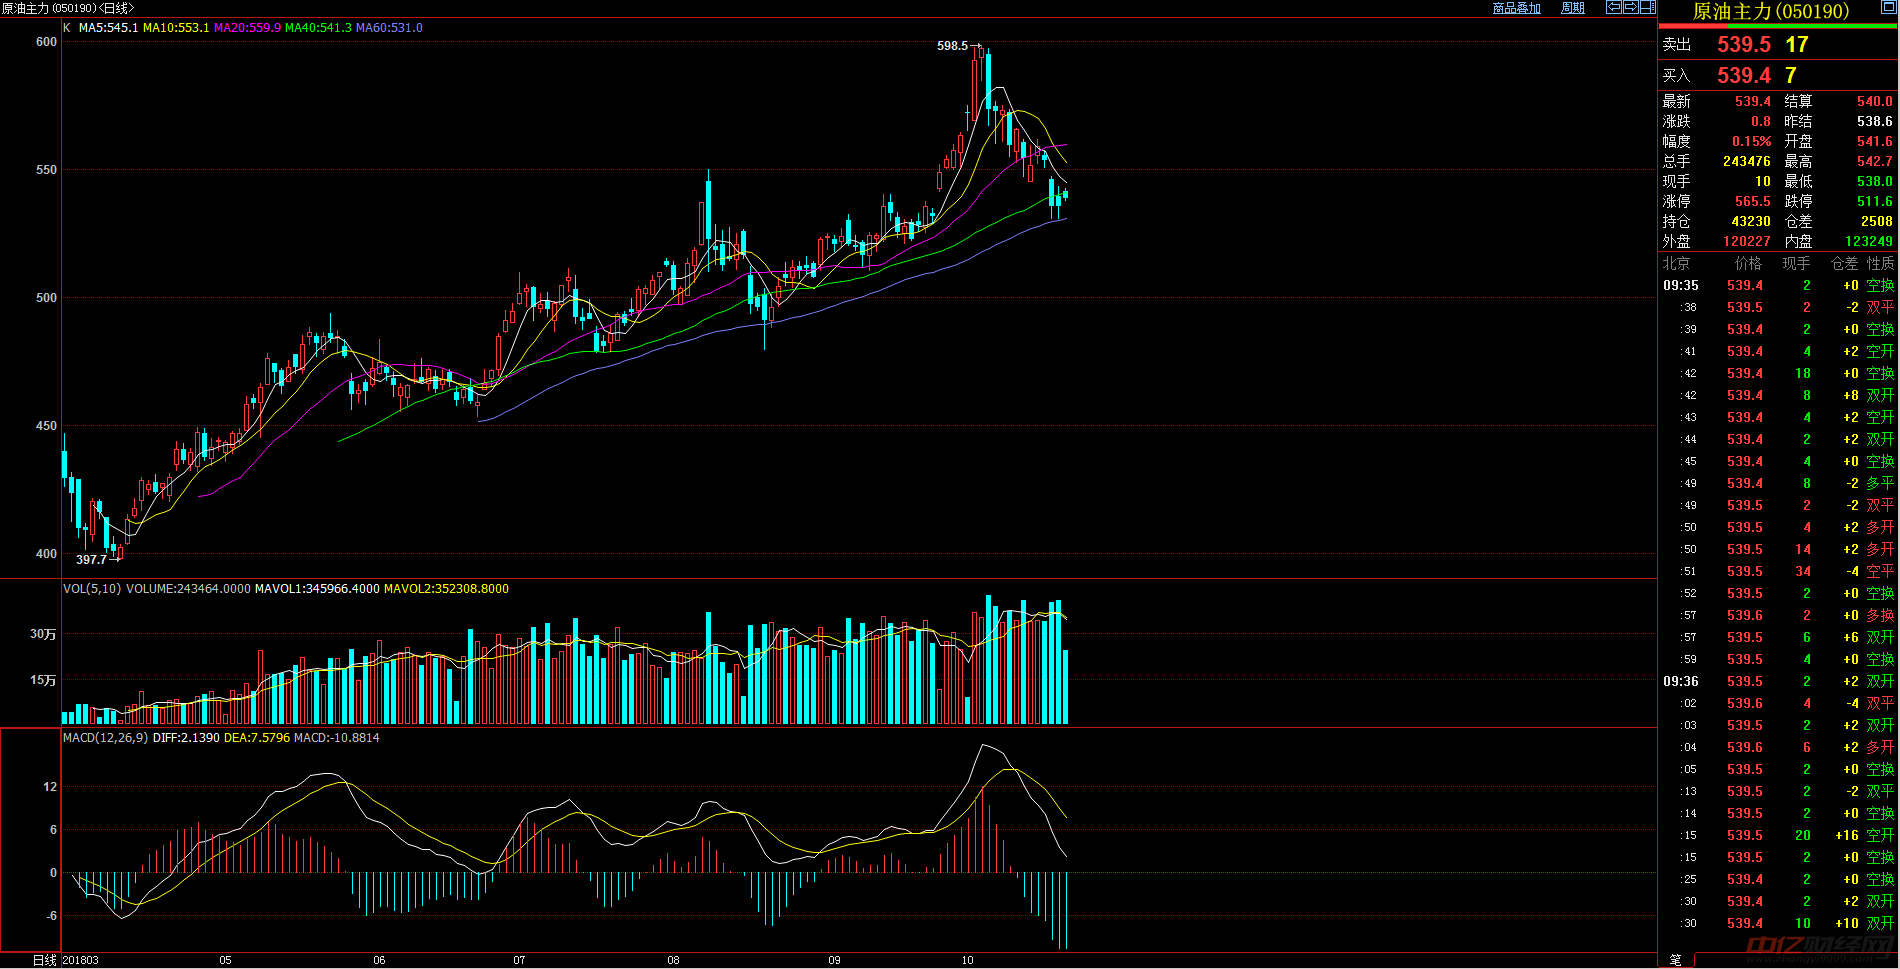This screenshot has height=969, width=1900.
Task: Click the 日线 period label at bottom-left
Action: click(45, 960)
